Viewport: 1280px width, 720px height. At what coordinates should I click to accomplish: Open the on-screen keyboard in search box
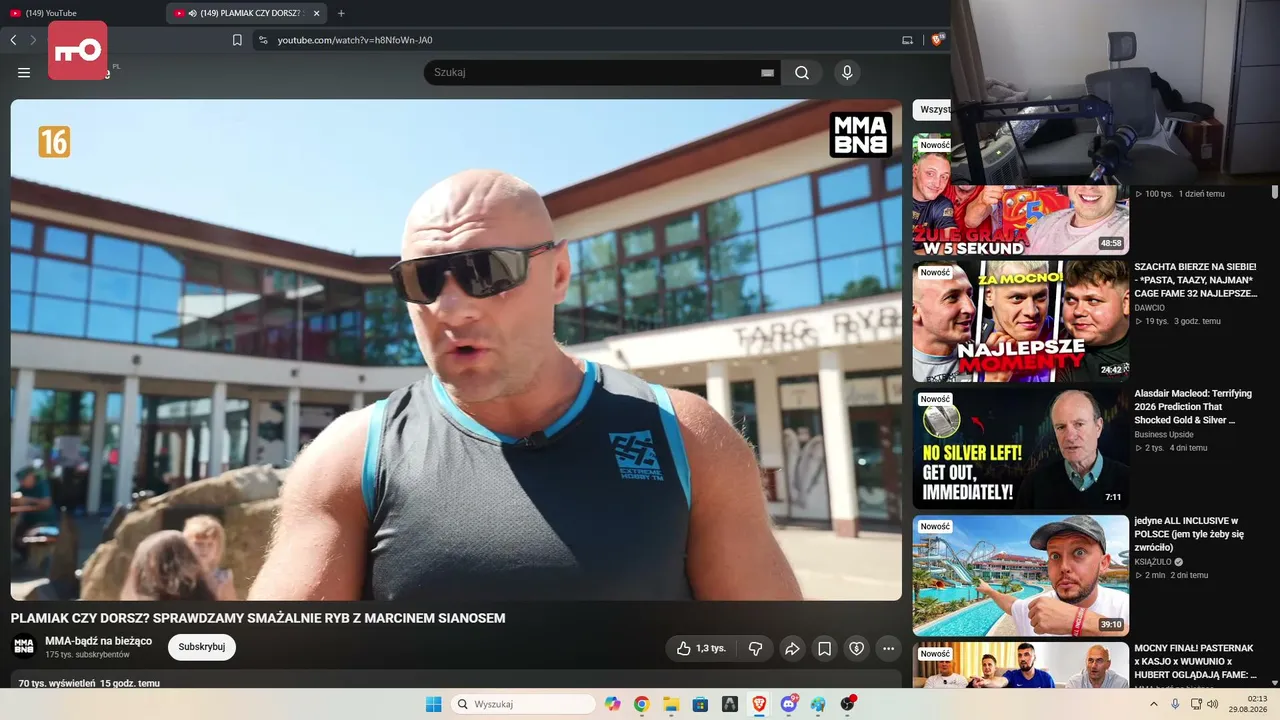[x=768, y=72]
